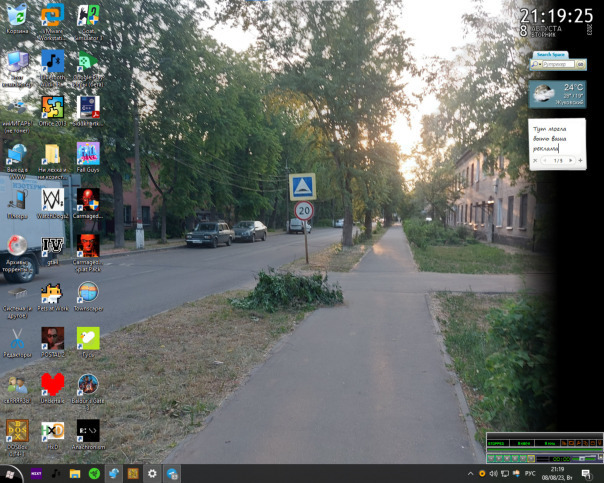The width and height of the screenshot is (604, 483).
Task: Launch the Anachronism shortcut
Action: coord(88,434)
